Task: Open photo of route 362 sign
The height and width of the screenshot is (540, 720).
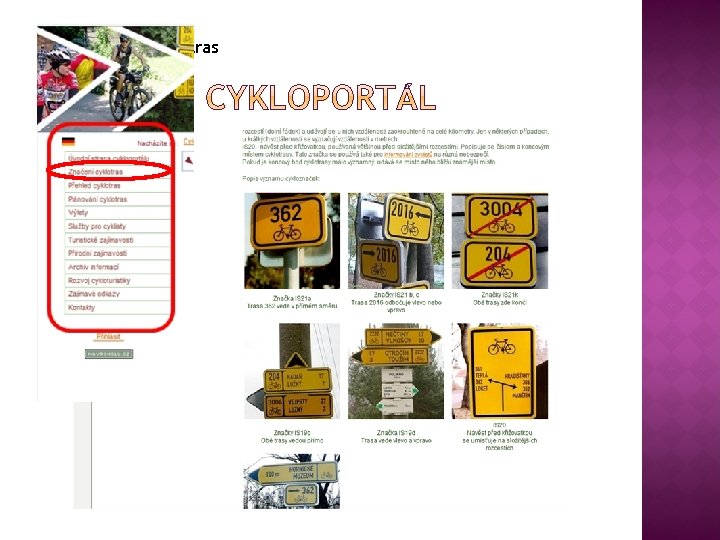Action: tap(292, 241)
